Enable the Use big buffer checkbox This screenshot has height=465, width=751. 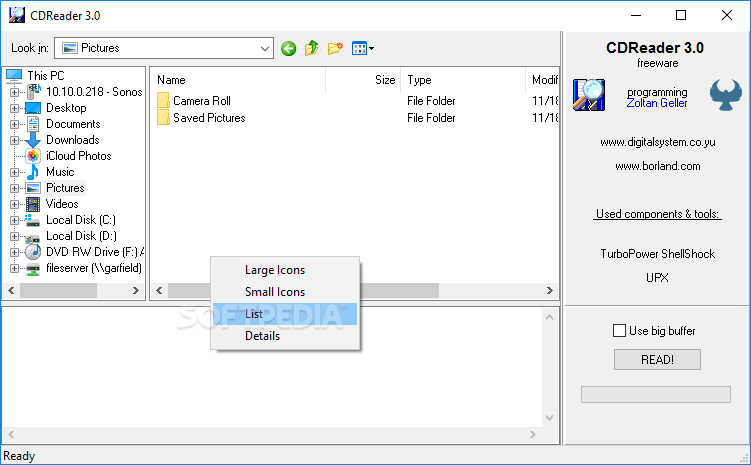[x=619, y=330]
